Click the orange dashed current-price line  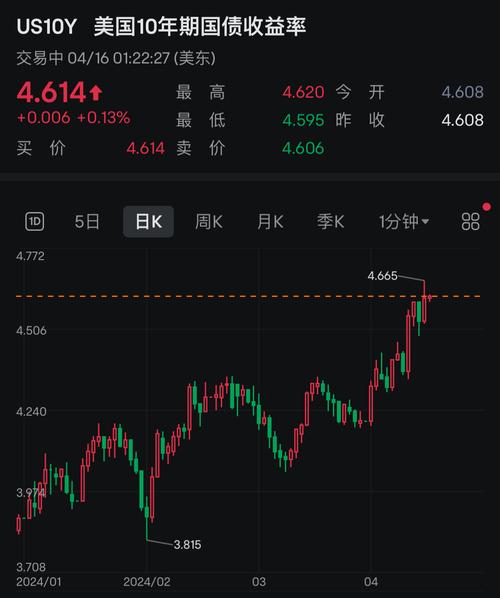(x=248, y=296)
